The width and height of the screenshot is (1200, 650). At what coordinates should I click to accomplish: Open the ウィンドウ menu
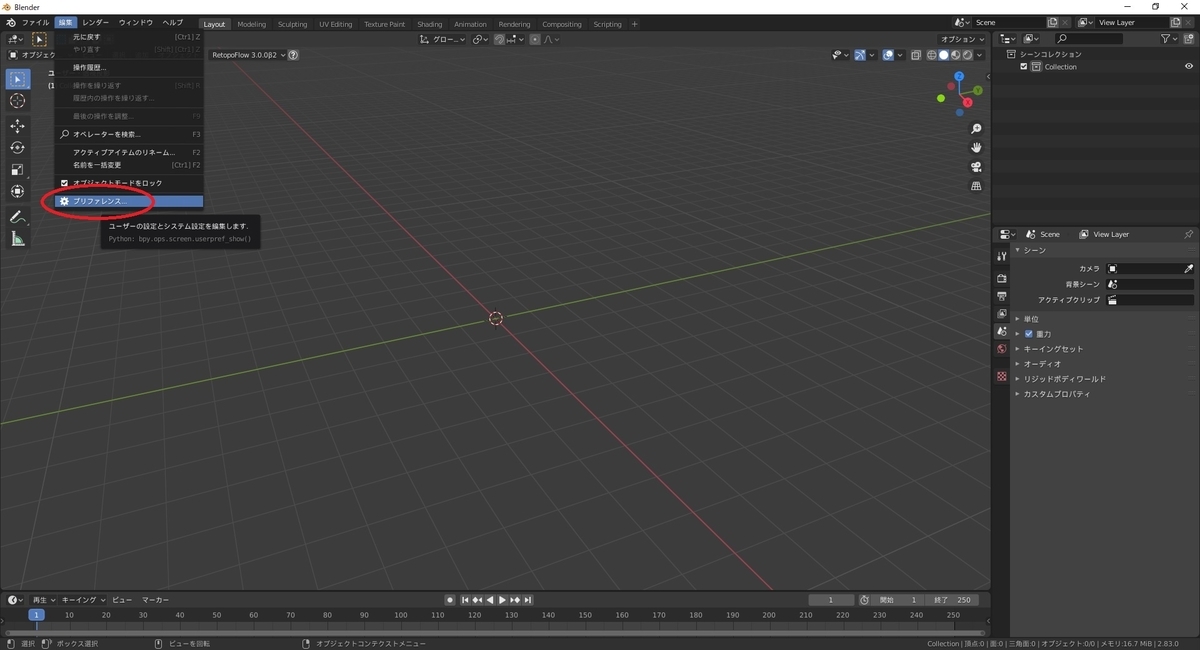tap(136, 22)
